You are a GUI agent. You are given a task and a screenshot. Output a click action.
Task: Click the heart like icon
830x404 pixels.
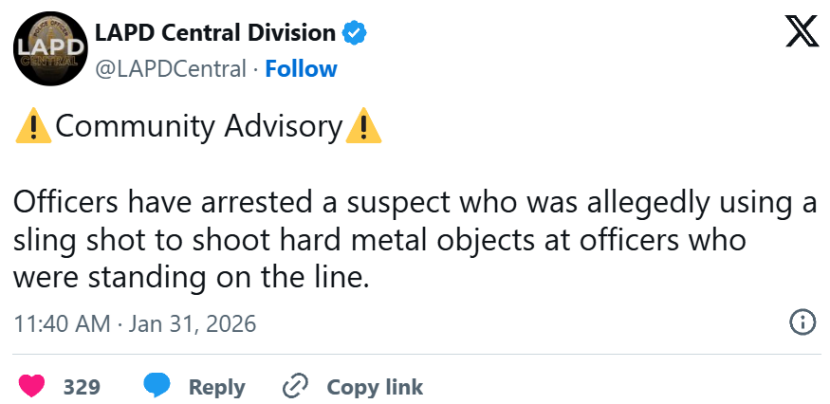[x=32, y=387]
